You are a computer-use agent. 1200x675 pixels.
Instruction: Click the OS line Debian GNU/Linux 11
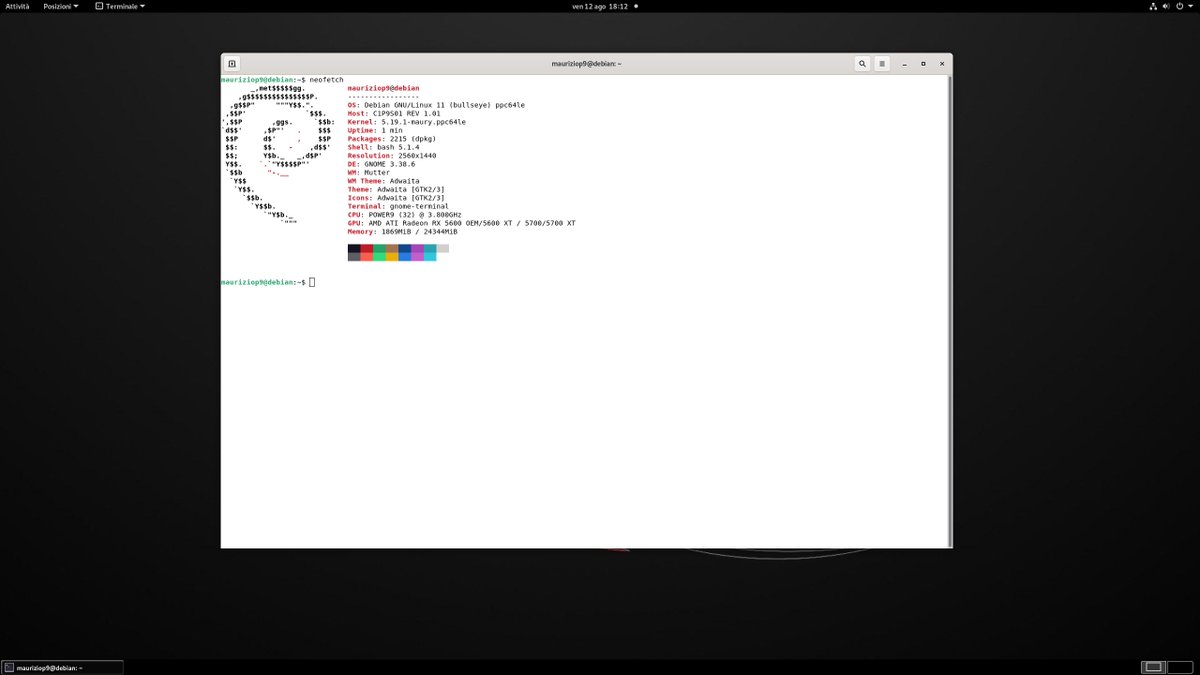point(436,105)
